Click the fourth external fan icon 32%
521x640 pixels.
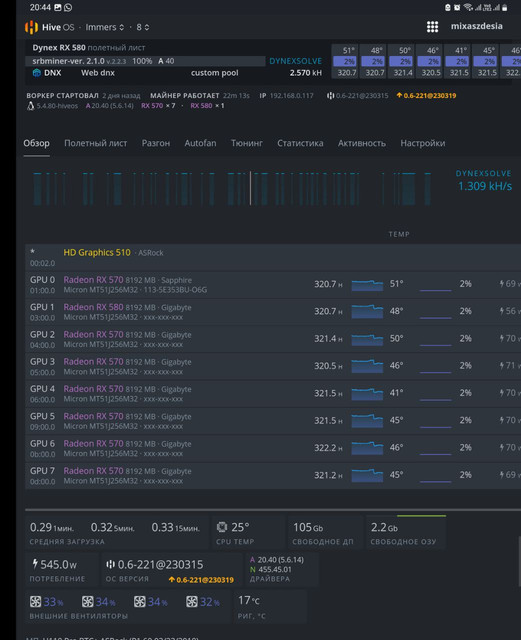tap(191, 602)
